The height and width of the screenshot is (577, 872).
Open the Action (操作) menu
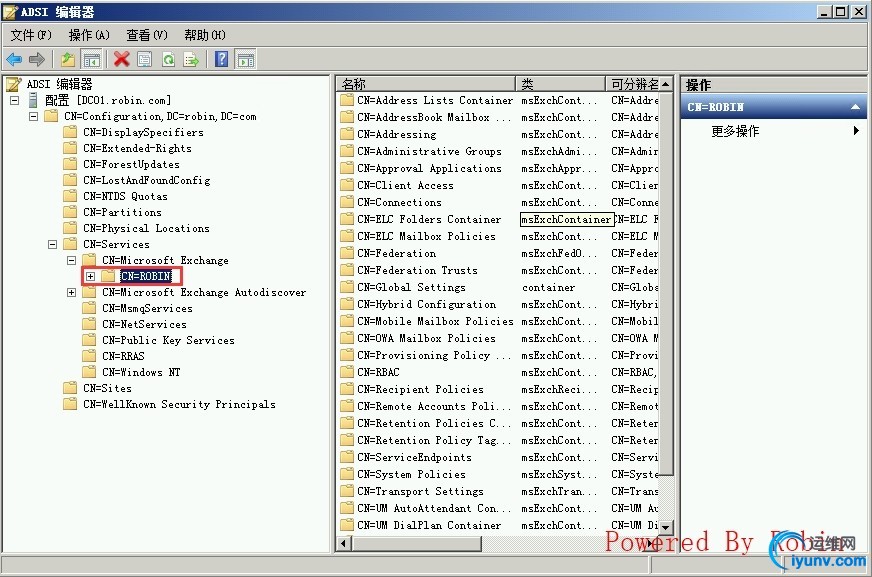[89, 35]
